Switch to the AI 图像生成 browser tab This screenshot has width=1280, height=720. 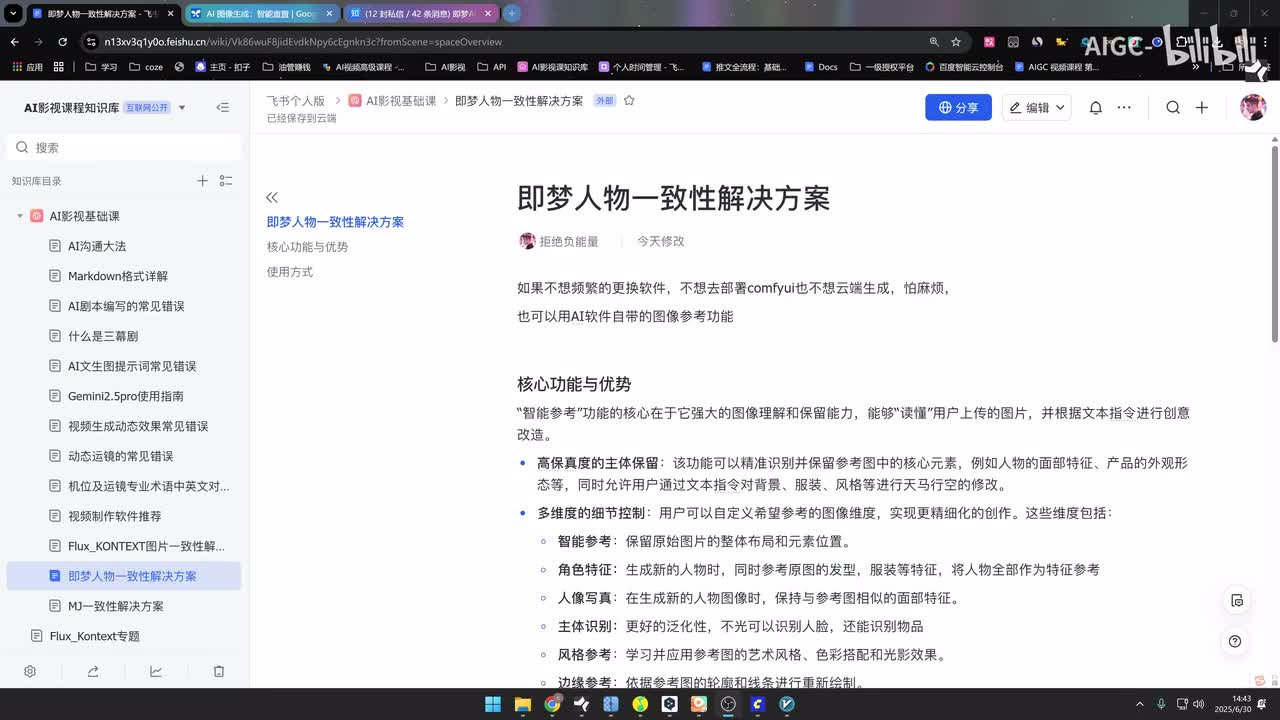[x=262, y=14]
